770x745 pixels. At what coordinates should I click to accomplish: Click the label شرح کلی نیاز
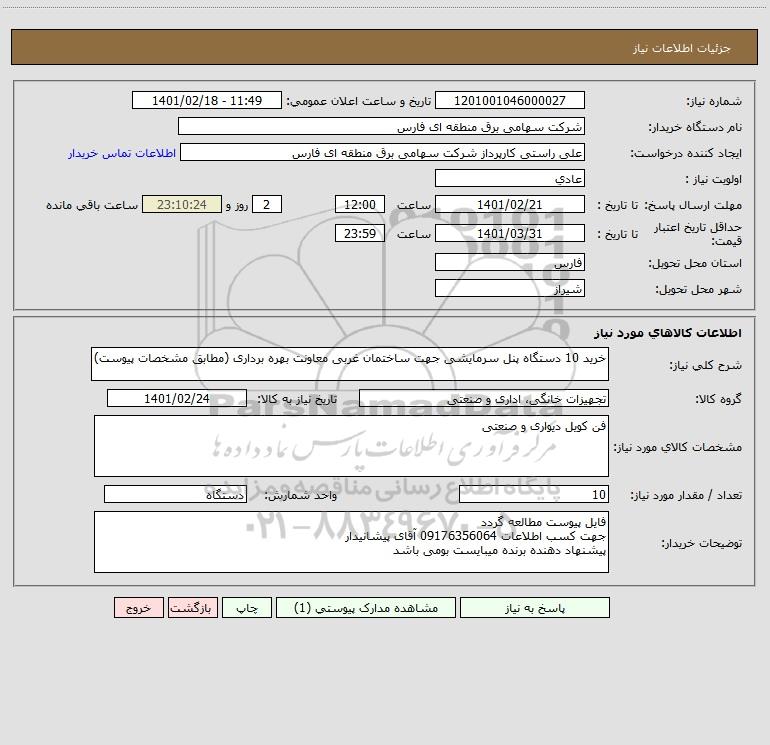click(x=706, y=365)
